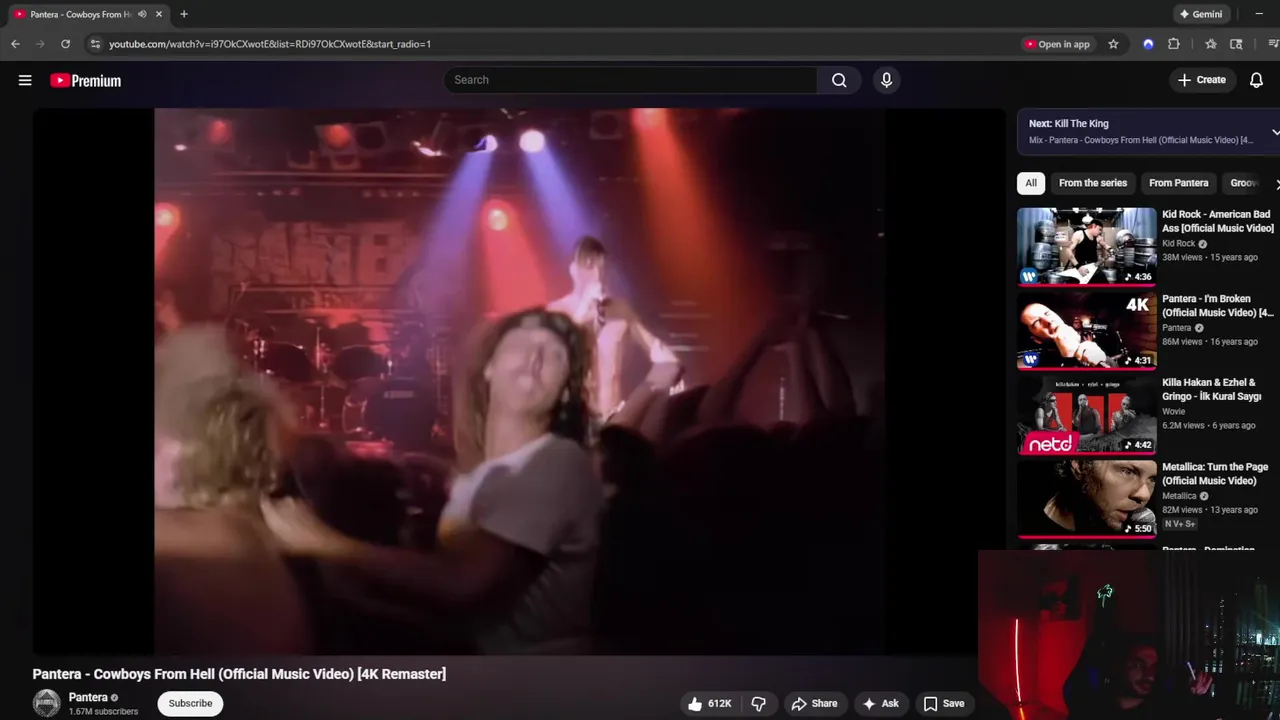The height and width of the screenshot is (720, 1280).
Task: Click 86M views 16 years ago text
Action: point(1210,341)
